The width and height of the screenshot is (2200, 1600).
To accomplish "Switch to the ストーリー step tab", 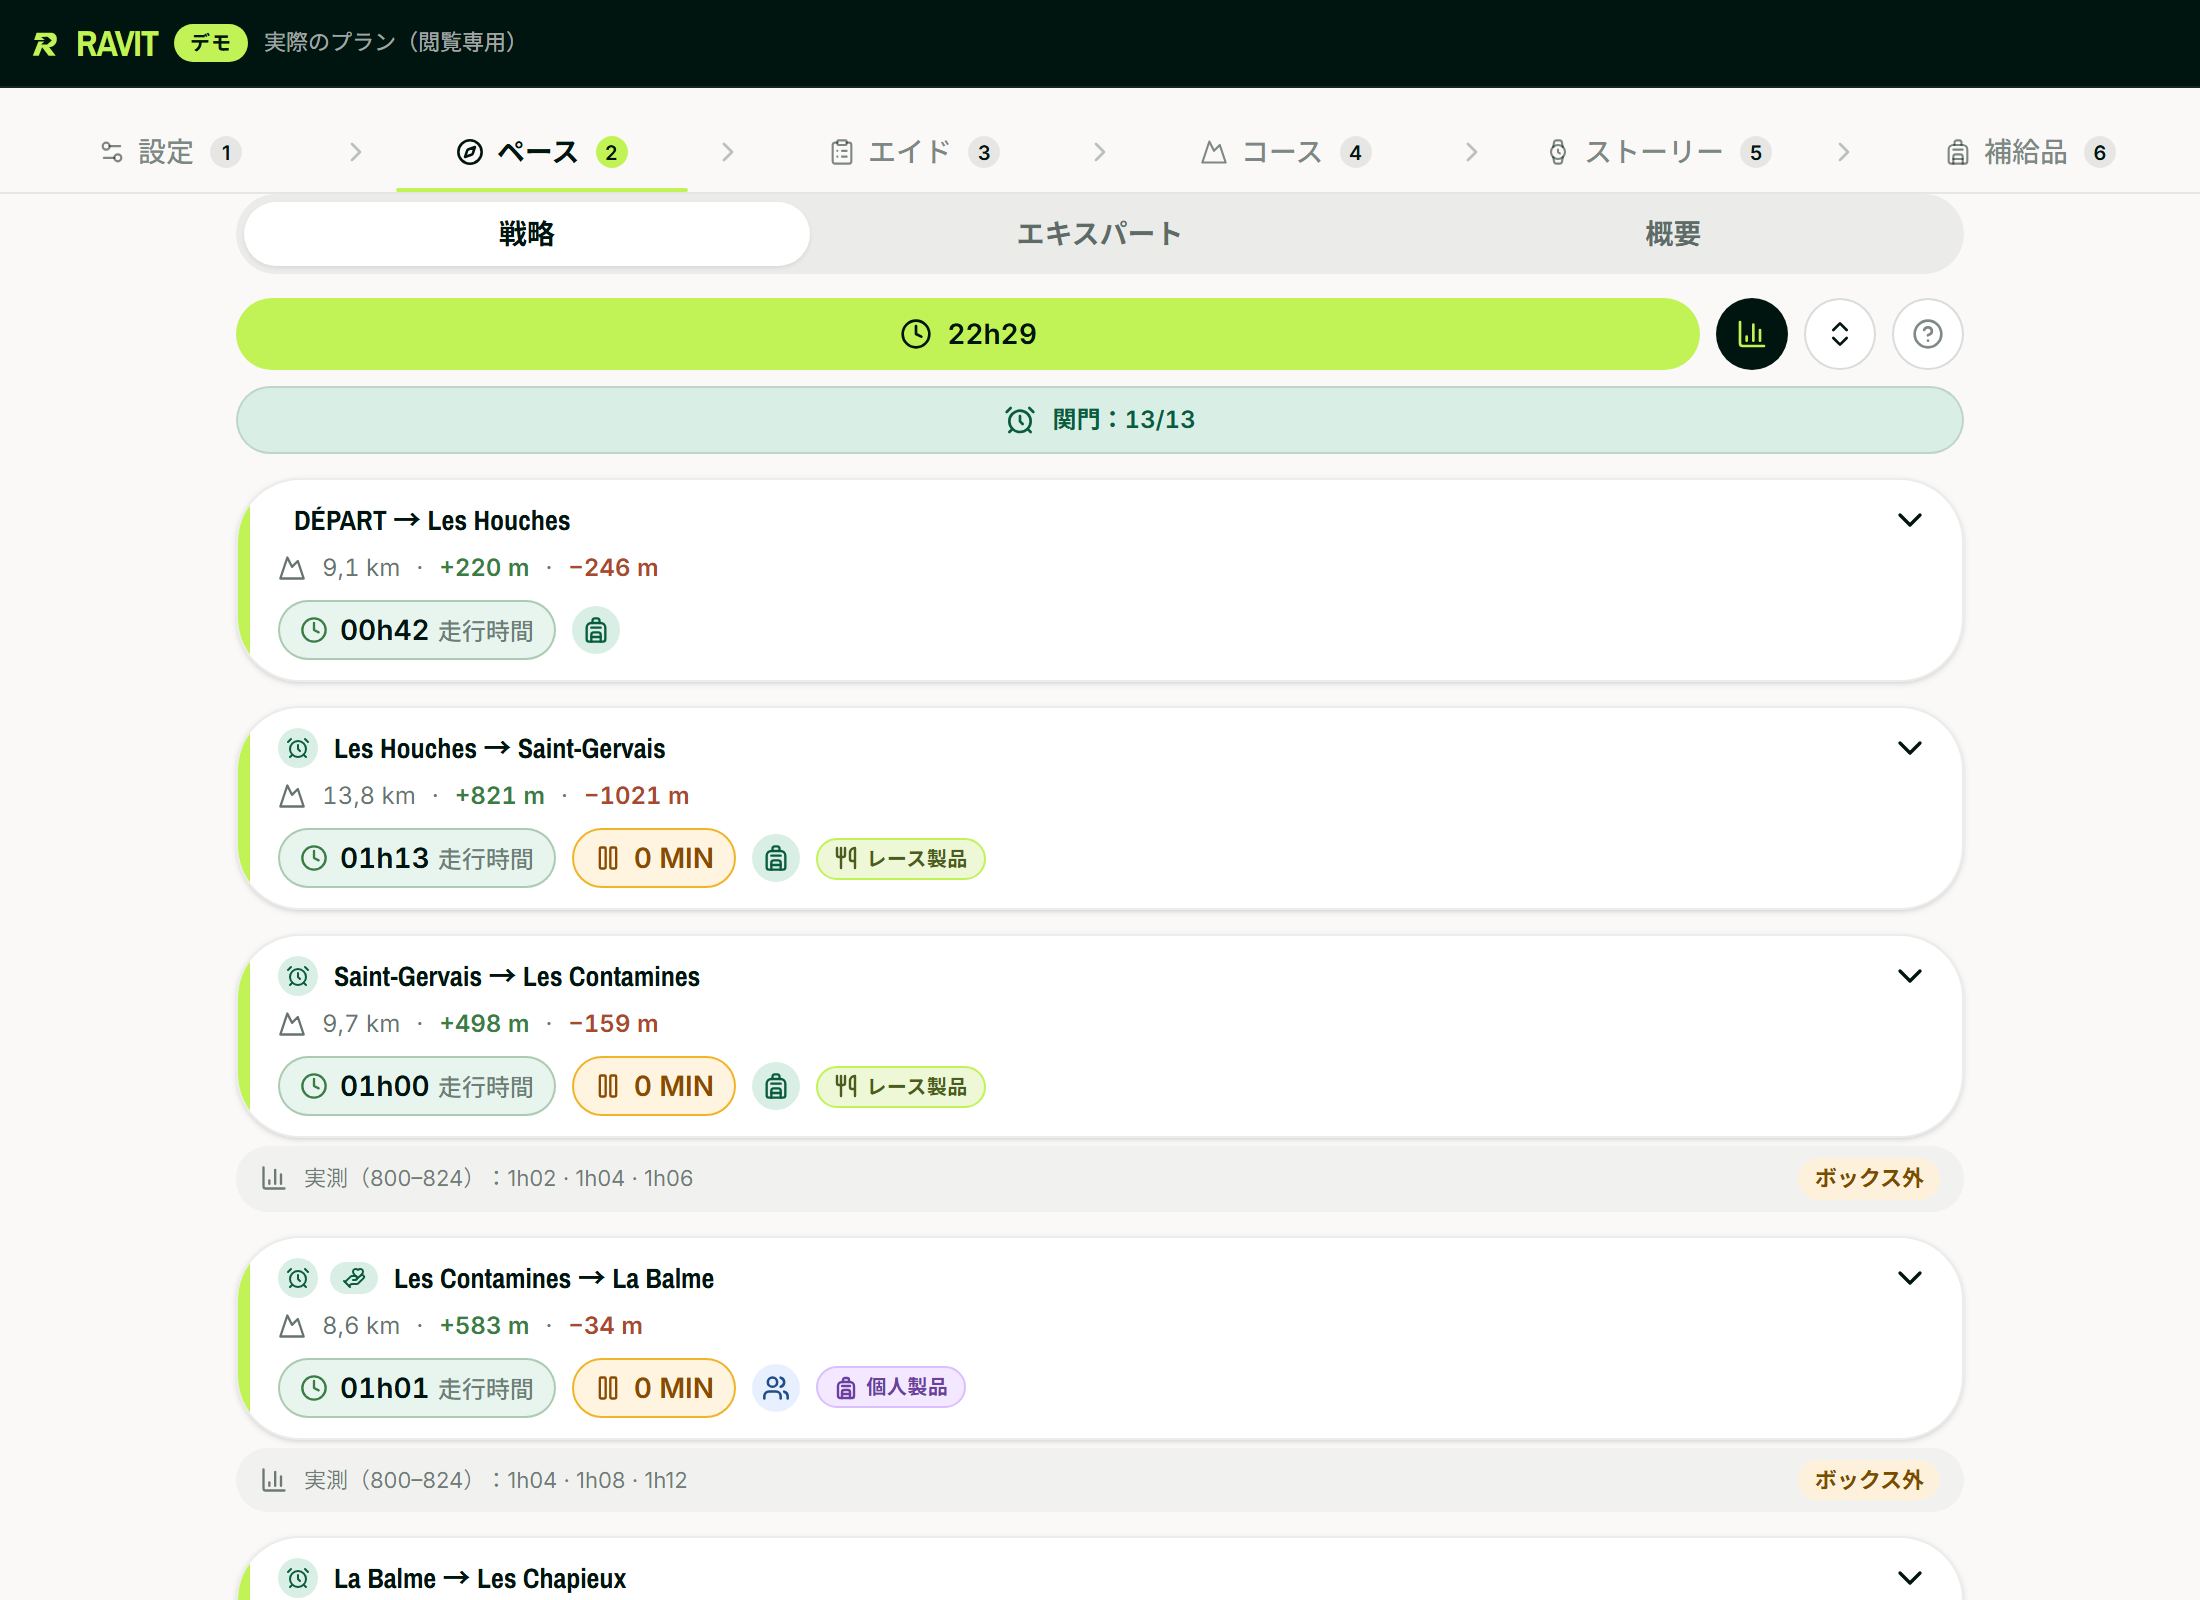I will click(1658, 152).
